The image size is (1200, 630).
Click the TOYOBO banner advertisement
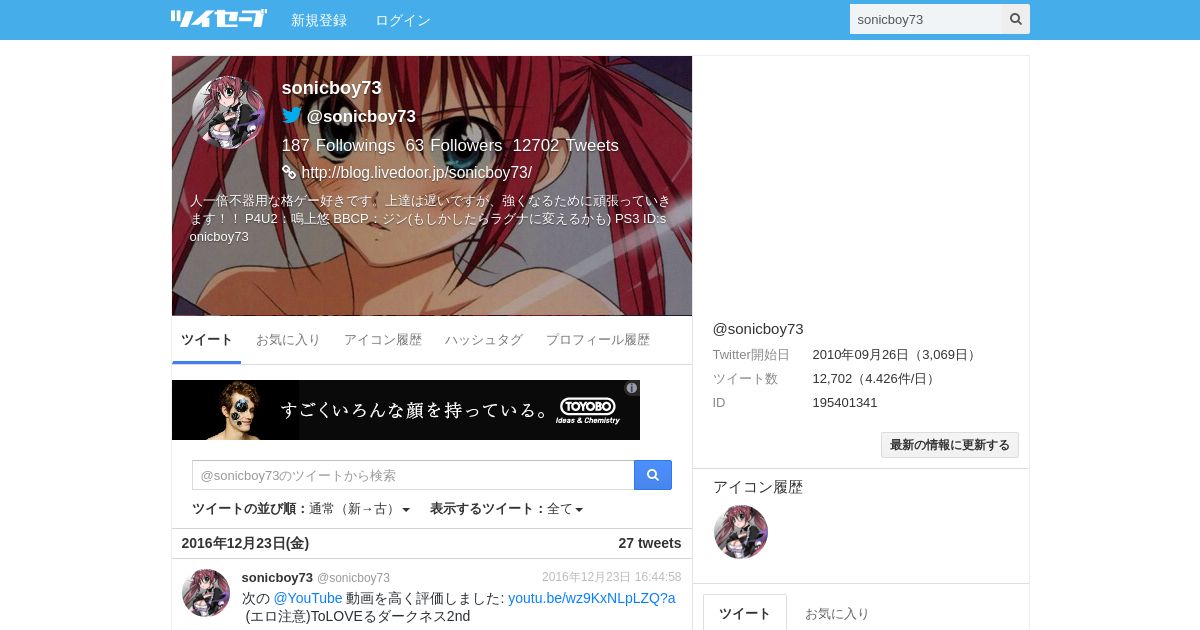(x=406, y=410)
